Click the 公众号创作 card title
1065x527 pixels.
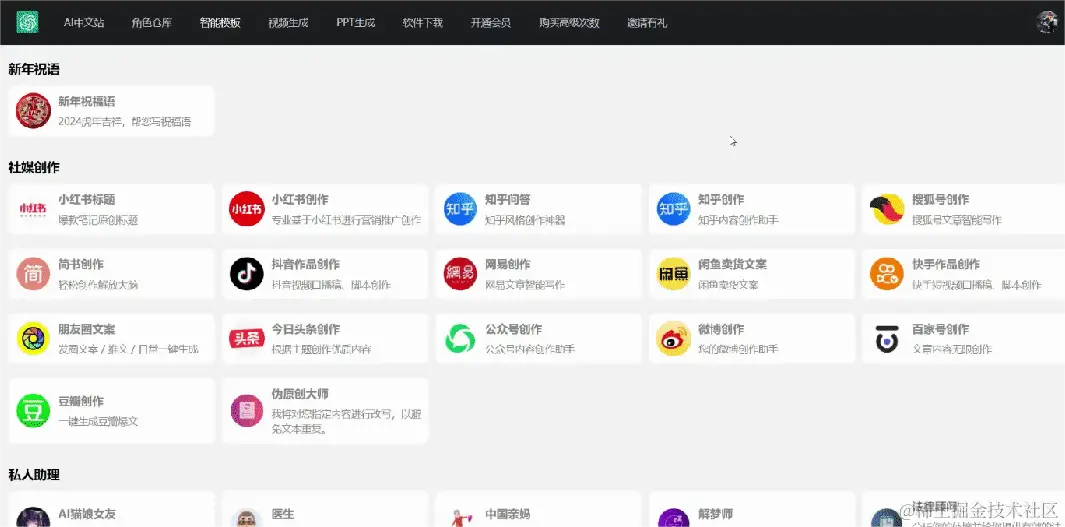513,329
